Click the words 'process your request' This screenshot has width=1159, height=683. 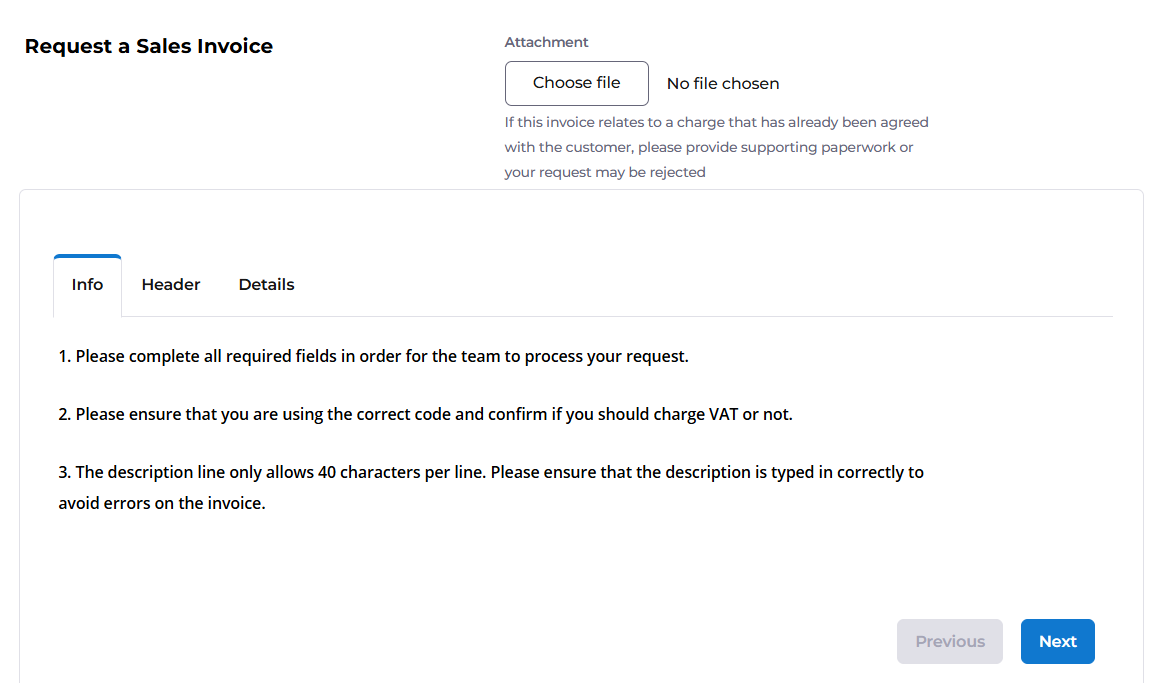click(x=606, y=356)
